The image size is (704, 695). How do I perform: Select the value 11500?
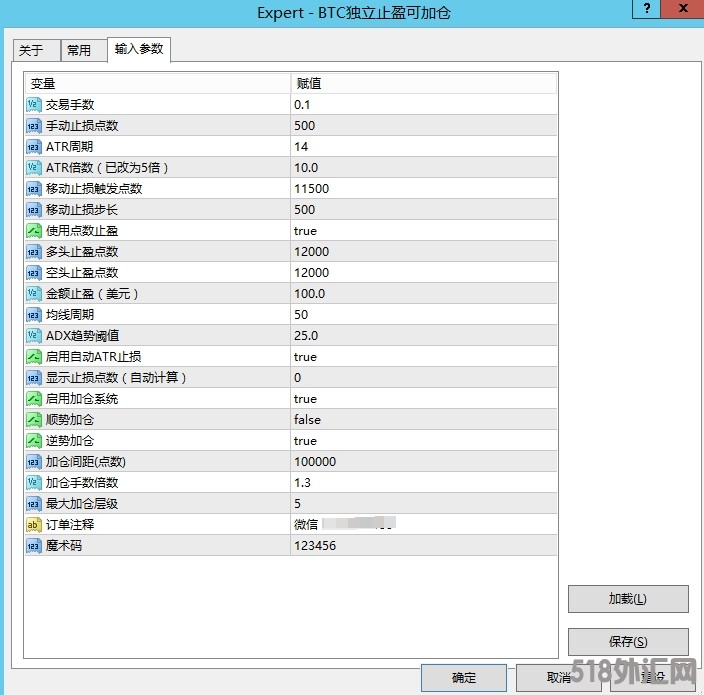(312, 189)
